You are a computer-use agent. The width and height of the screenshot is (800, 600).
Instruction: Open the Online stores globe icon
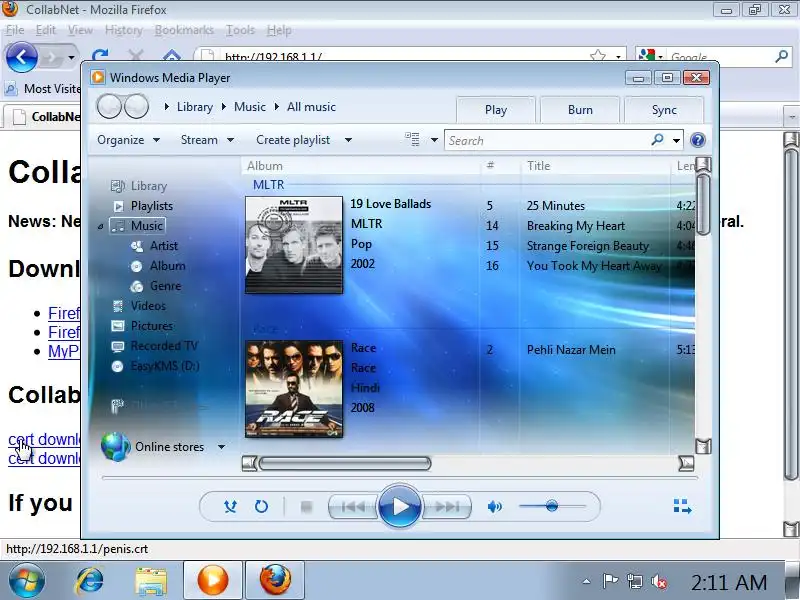coord(115,446)
